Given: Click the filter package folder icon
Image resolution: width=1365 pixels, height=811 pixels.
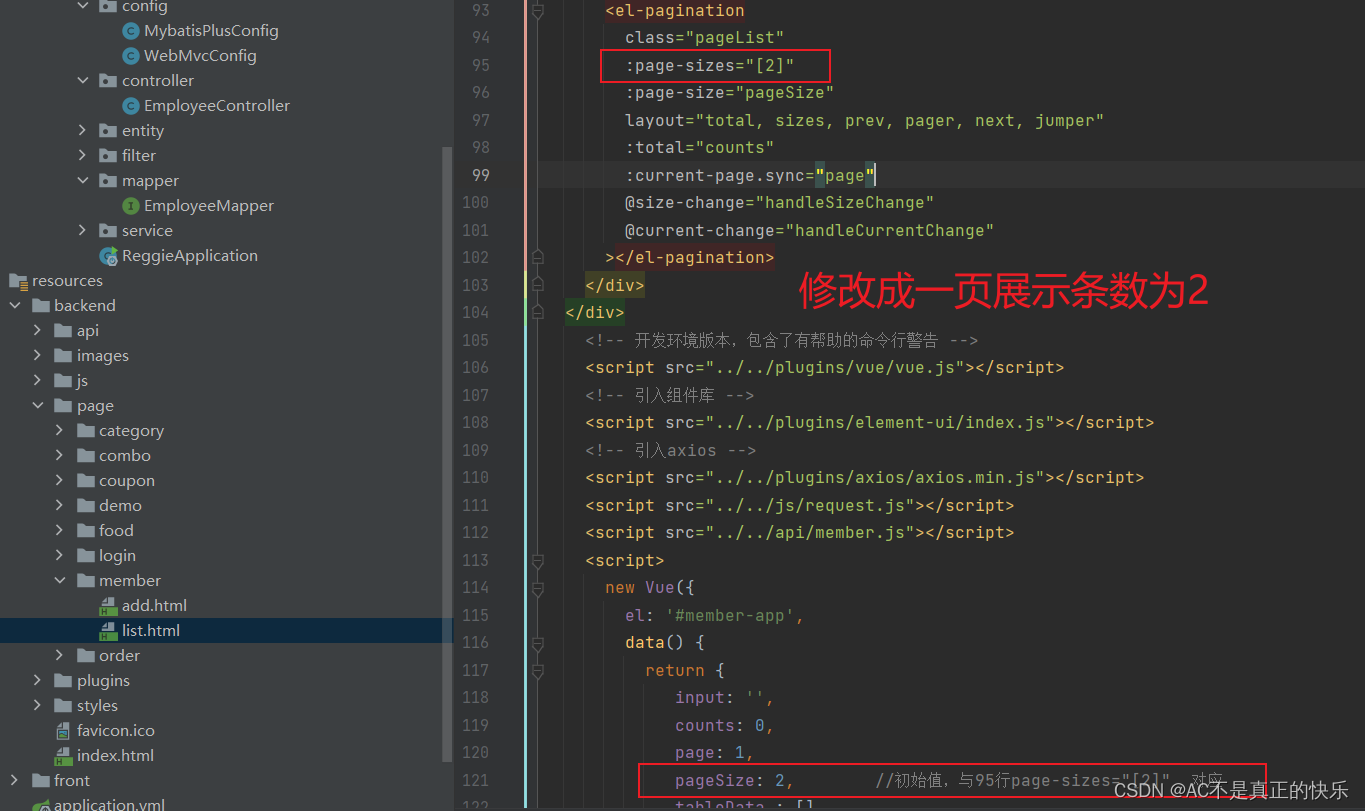Looking at the screenshot, I should [108, 156].
